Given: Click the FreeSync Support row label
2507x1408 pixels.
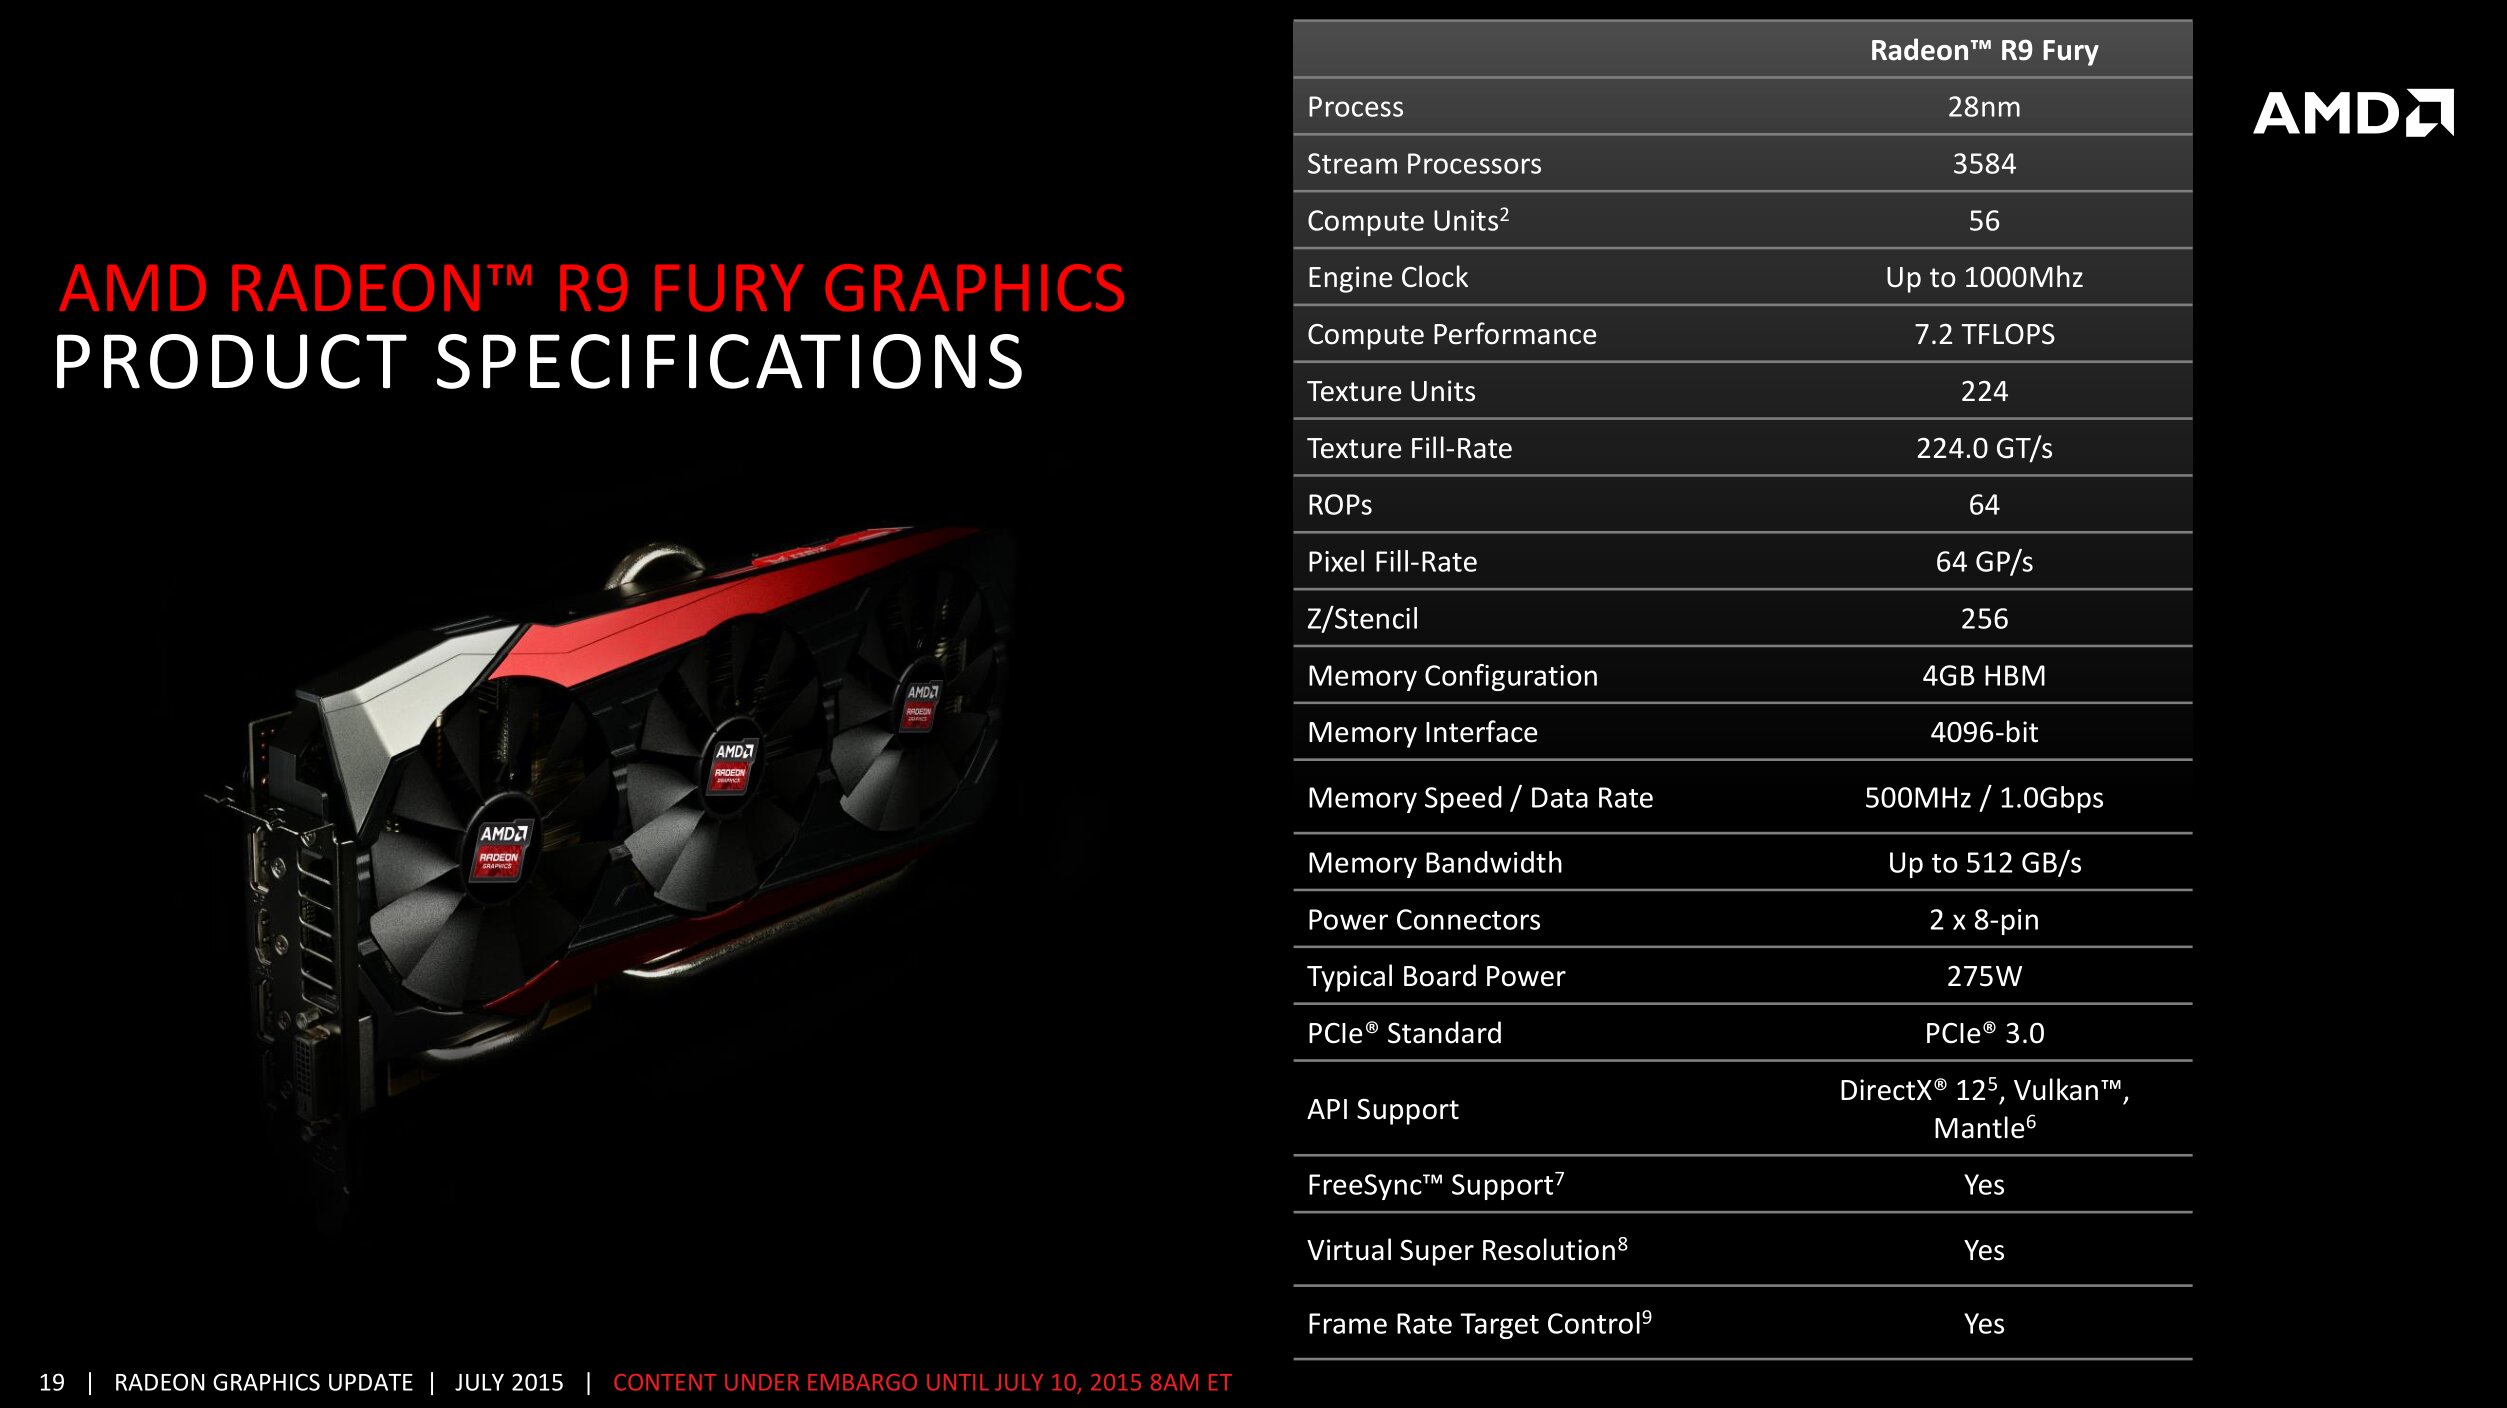Looking at the screenshot, I should 1434,1185.
